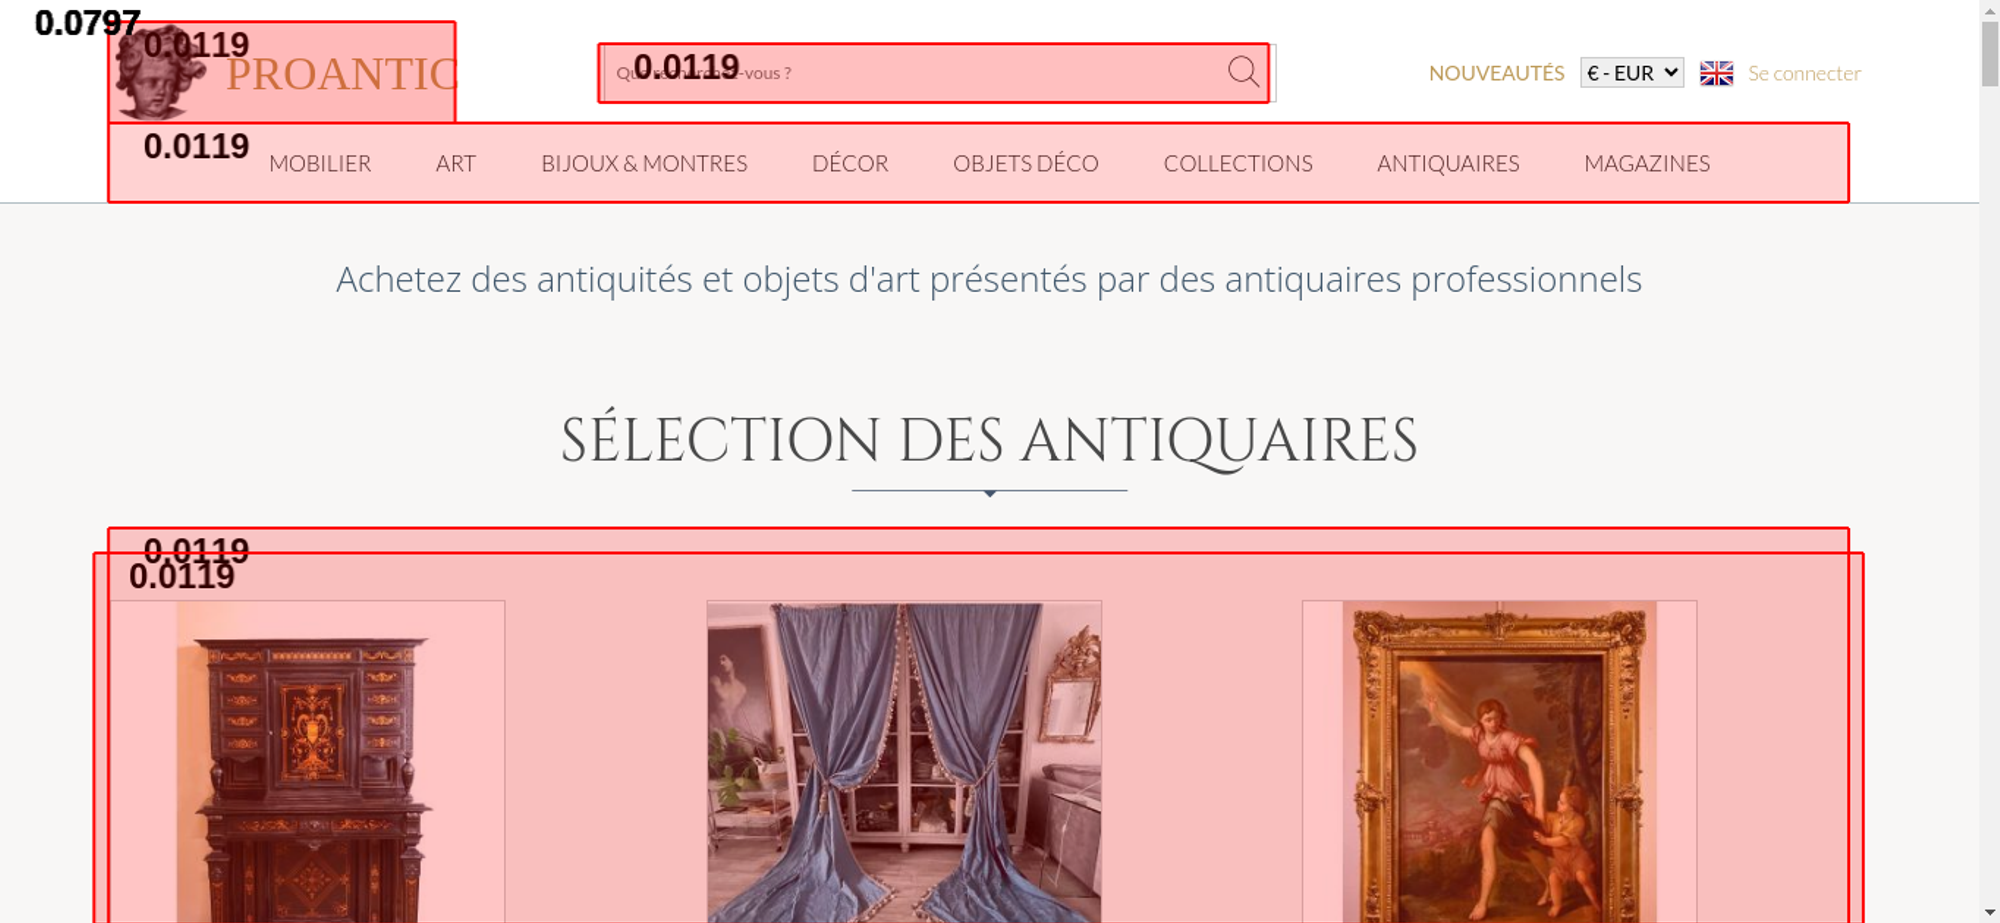2000x923 pixels.
Task: Open the gilt-framed painting thumbnail
Action: [1499, 762]
